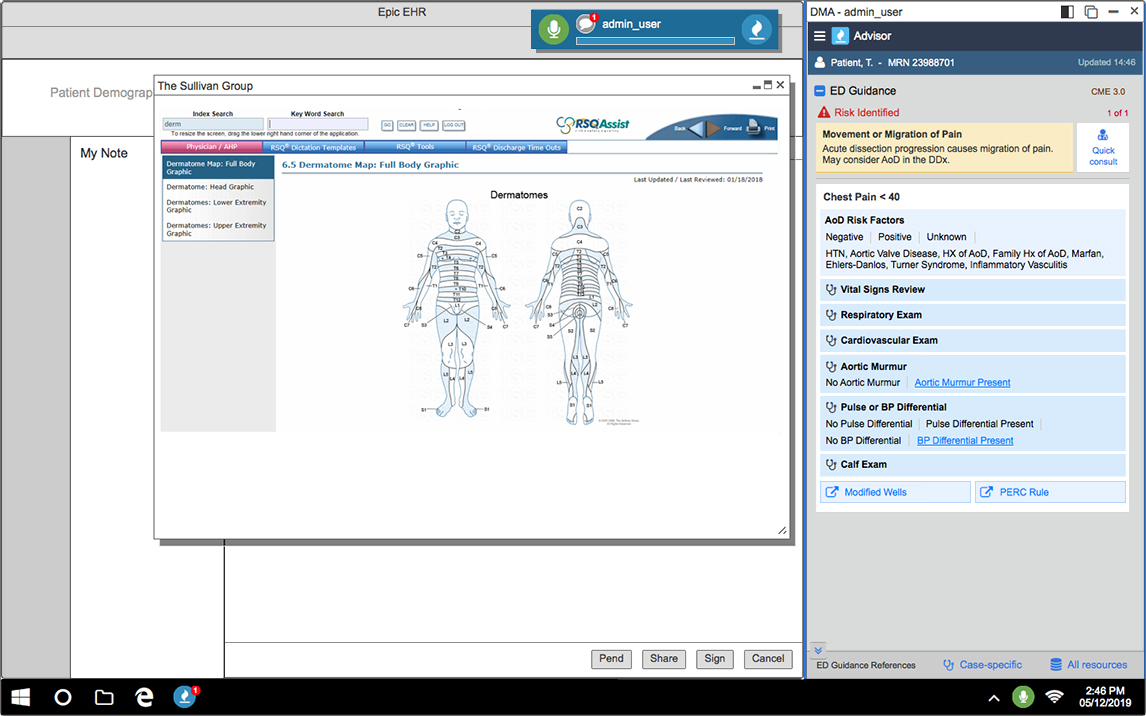This screenshot has width=1146, height=716.
Task: Click the Pend button in Epic note
Action: [611, 659]
